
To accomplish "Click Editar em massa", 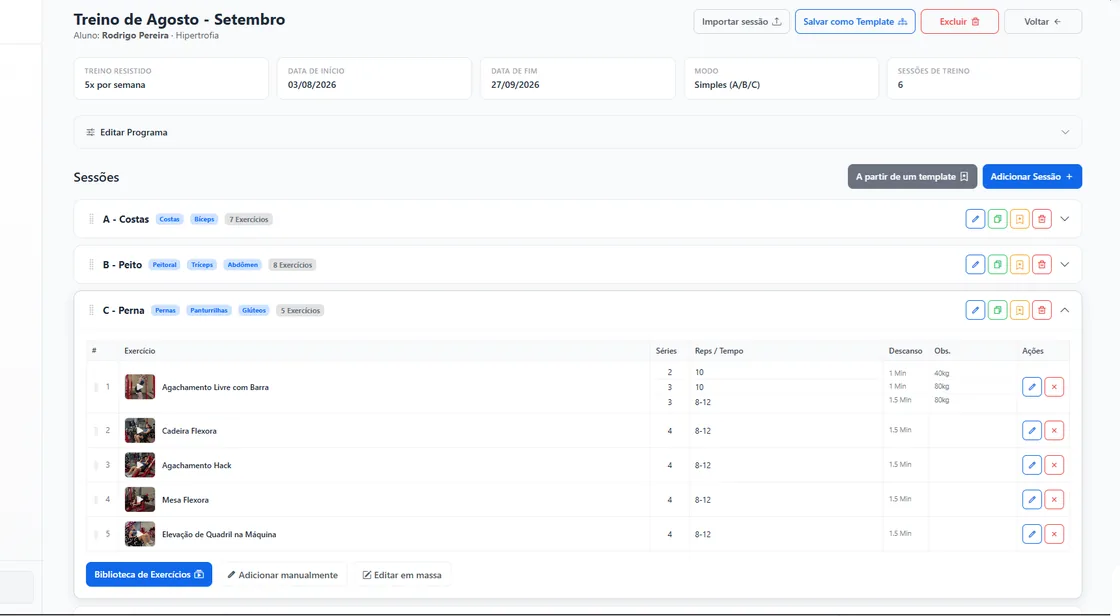I will 402,575.
